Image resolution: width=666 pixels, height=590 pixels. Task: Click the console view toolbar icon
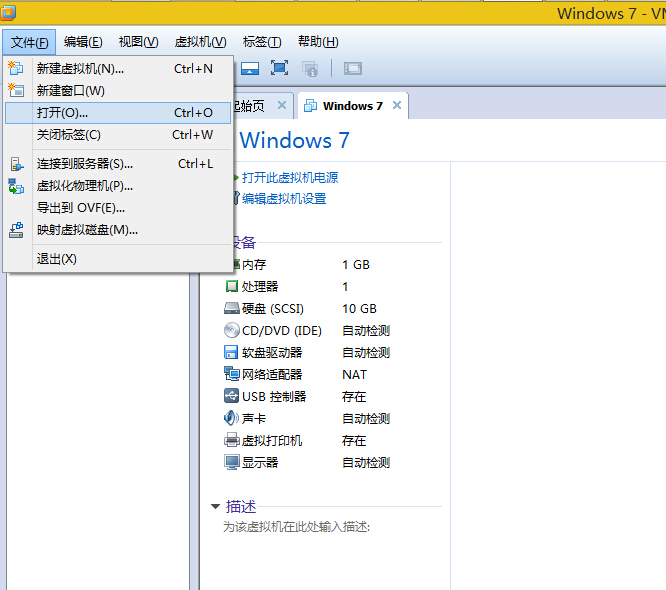250,68
